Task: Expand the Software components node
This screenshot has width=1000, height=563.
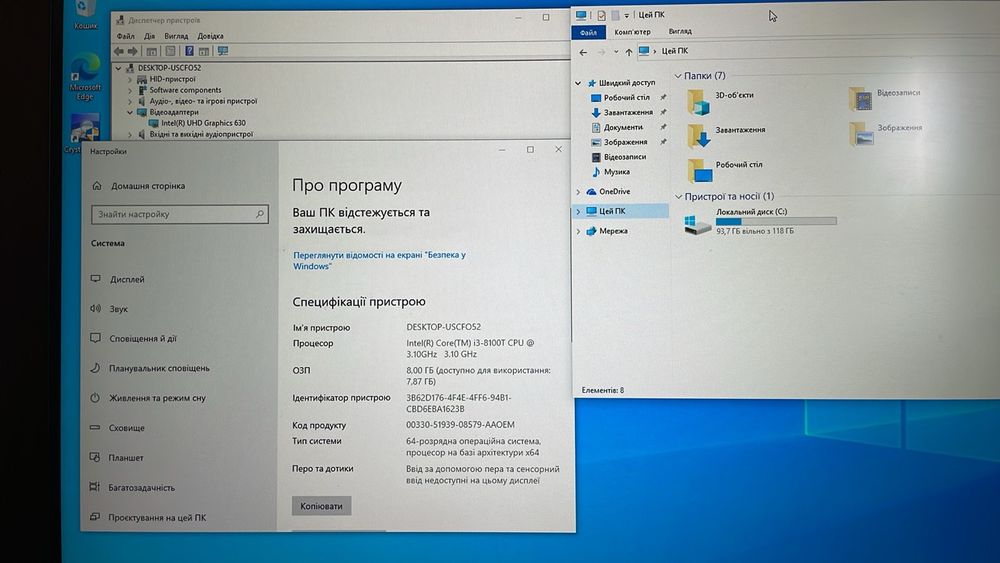Action: [129, 90]
